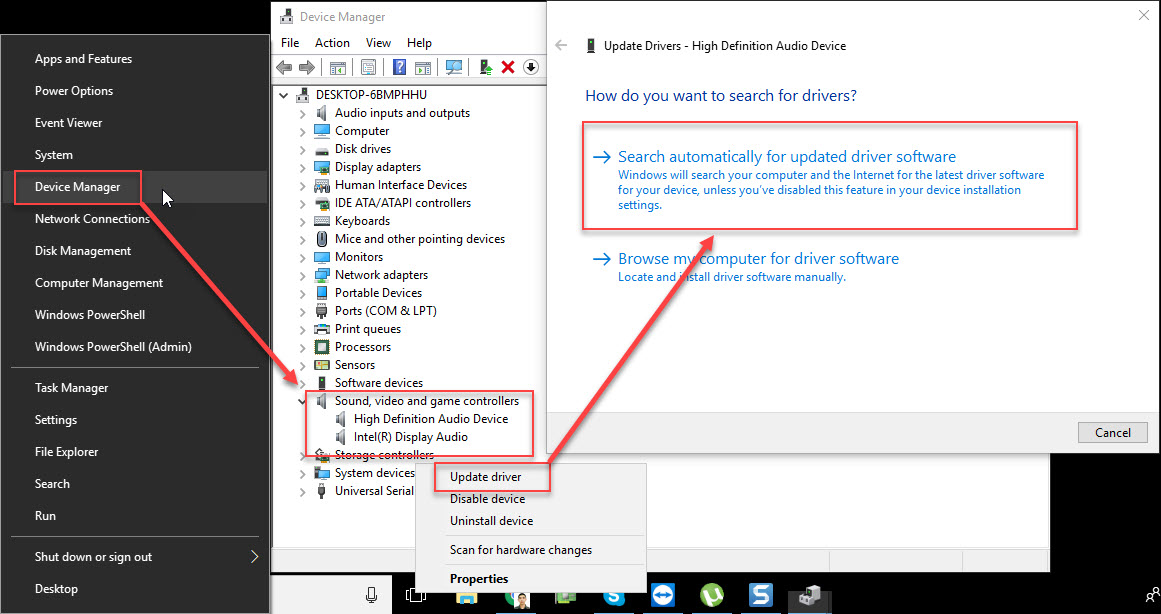
Task: Select Mice and other pointing devices
Action: tap(420, 239)
